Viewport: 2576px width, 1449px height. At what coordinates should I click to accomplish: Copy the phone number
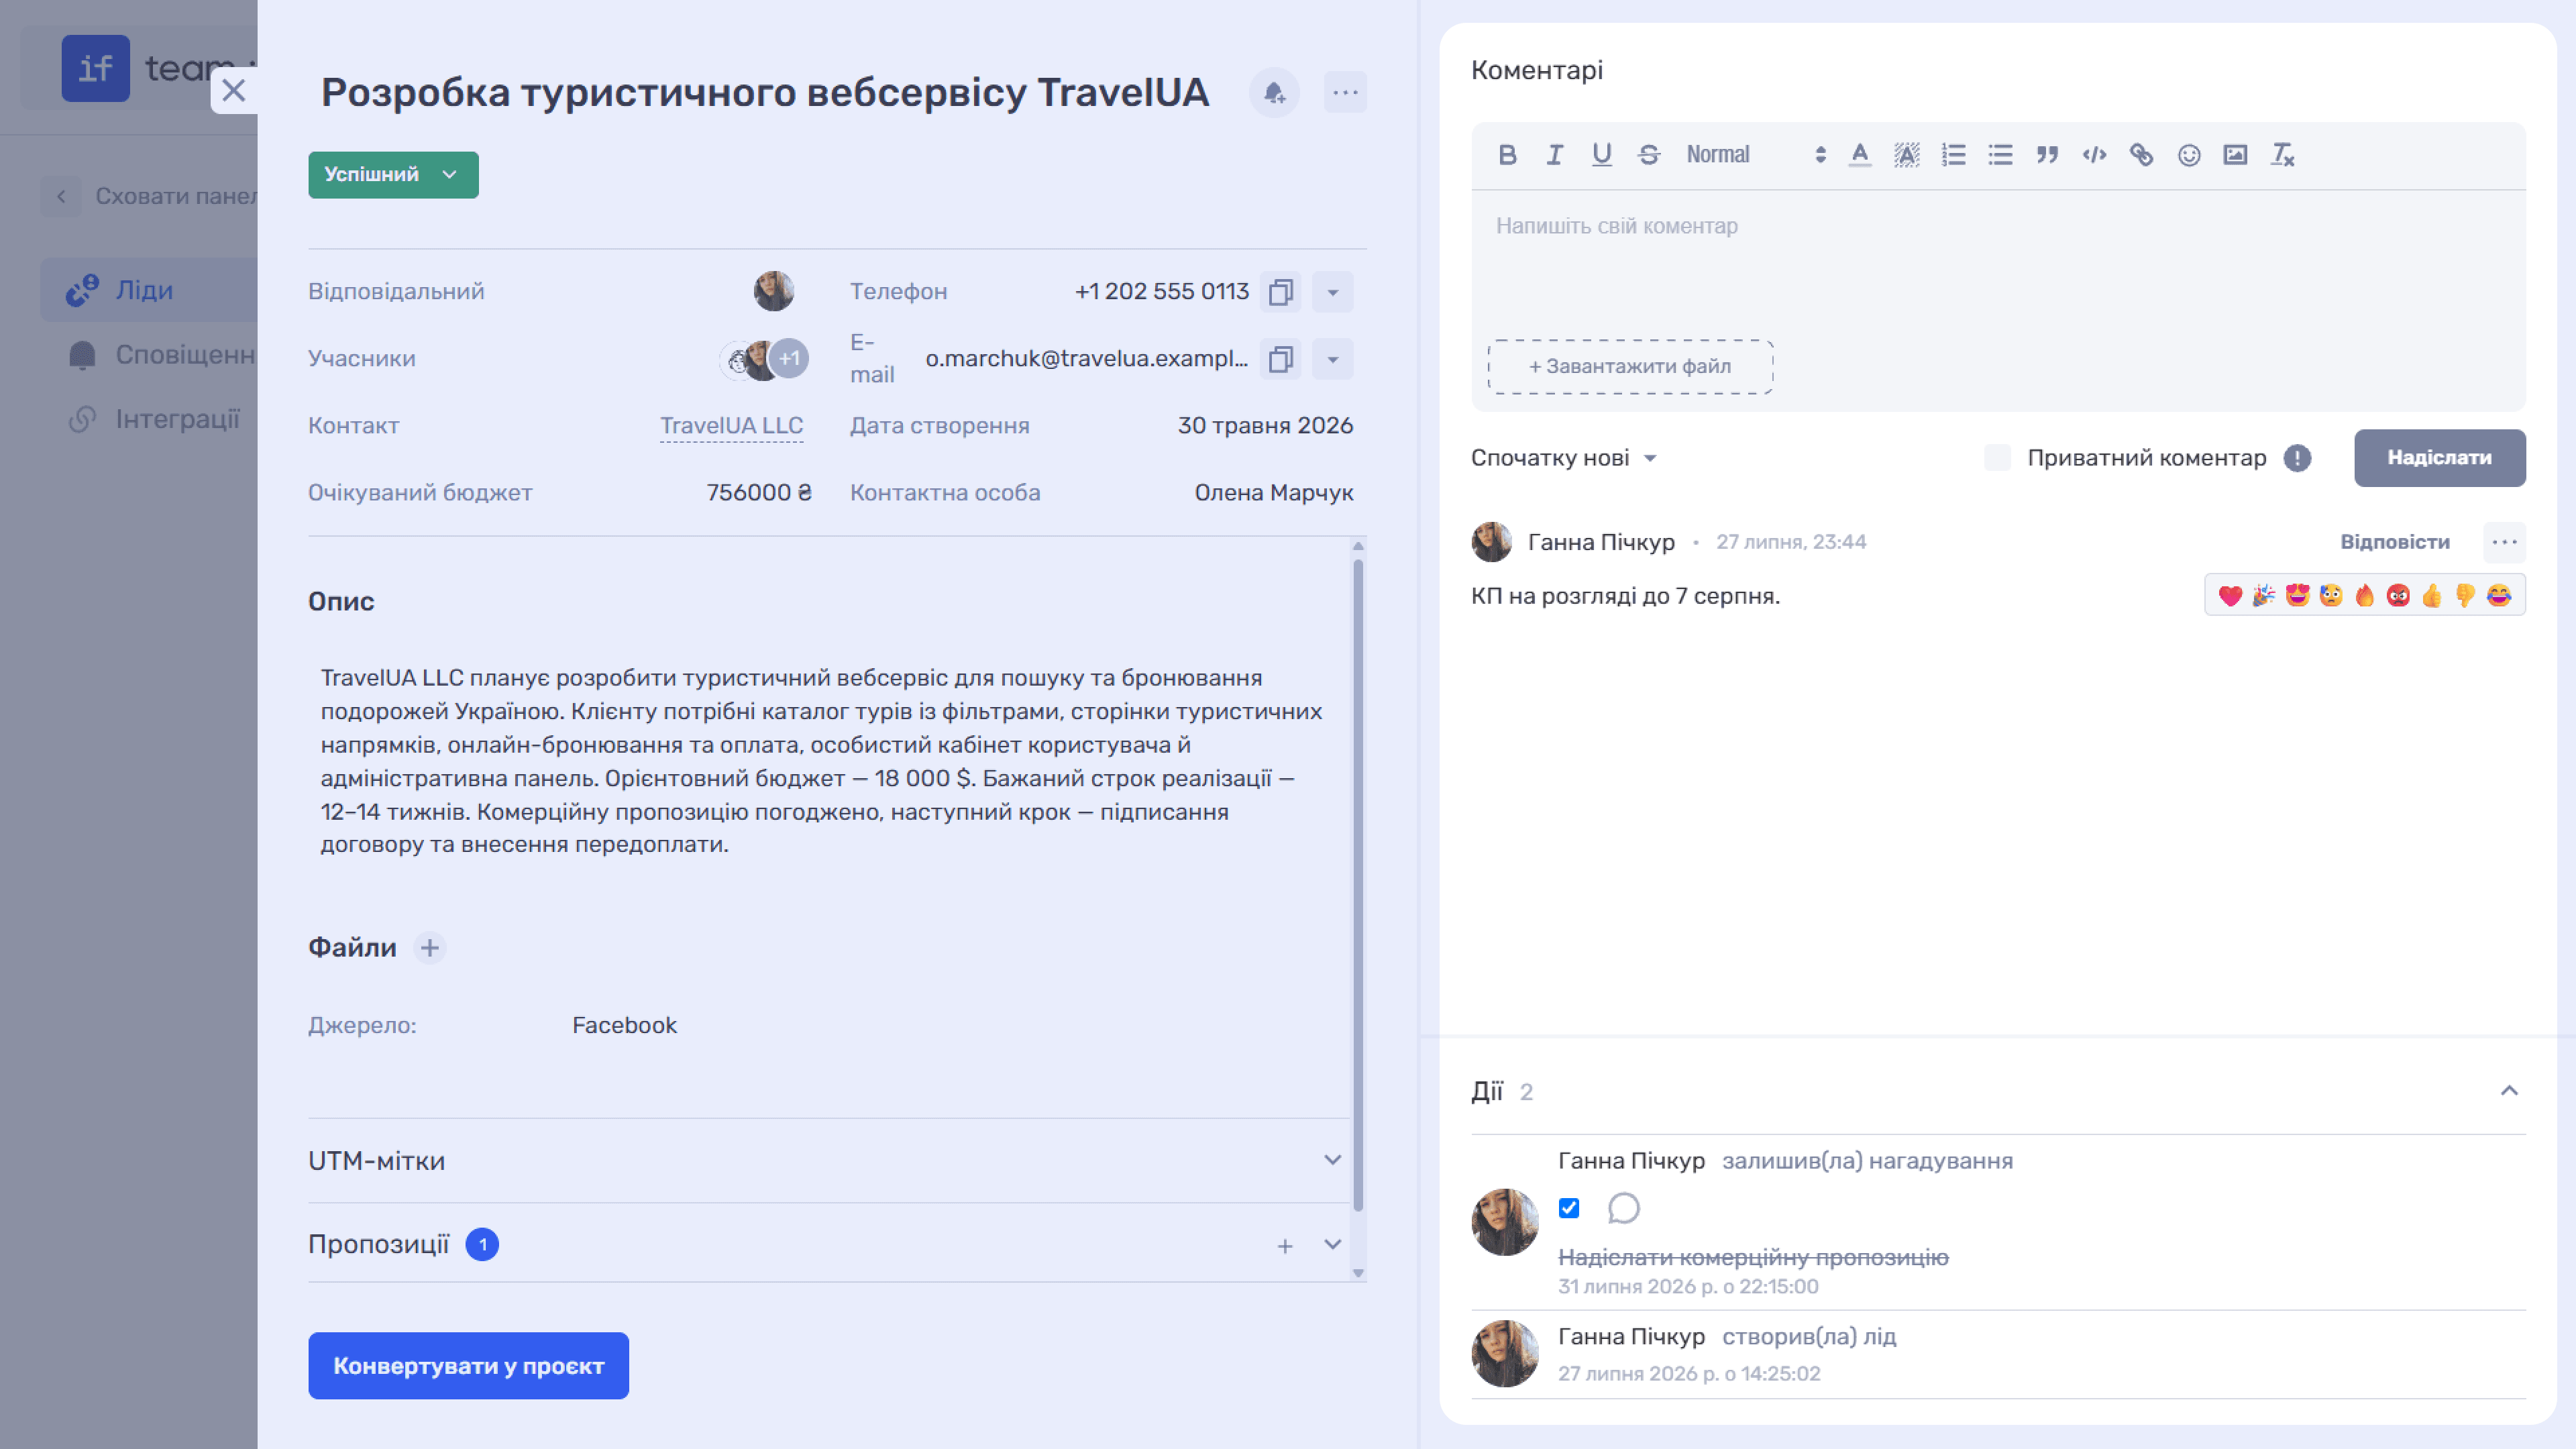point(1280,292)
